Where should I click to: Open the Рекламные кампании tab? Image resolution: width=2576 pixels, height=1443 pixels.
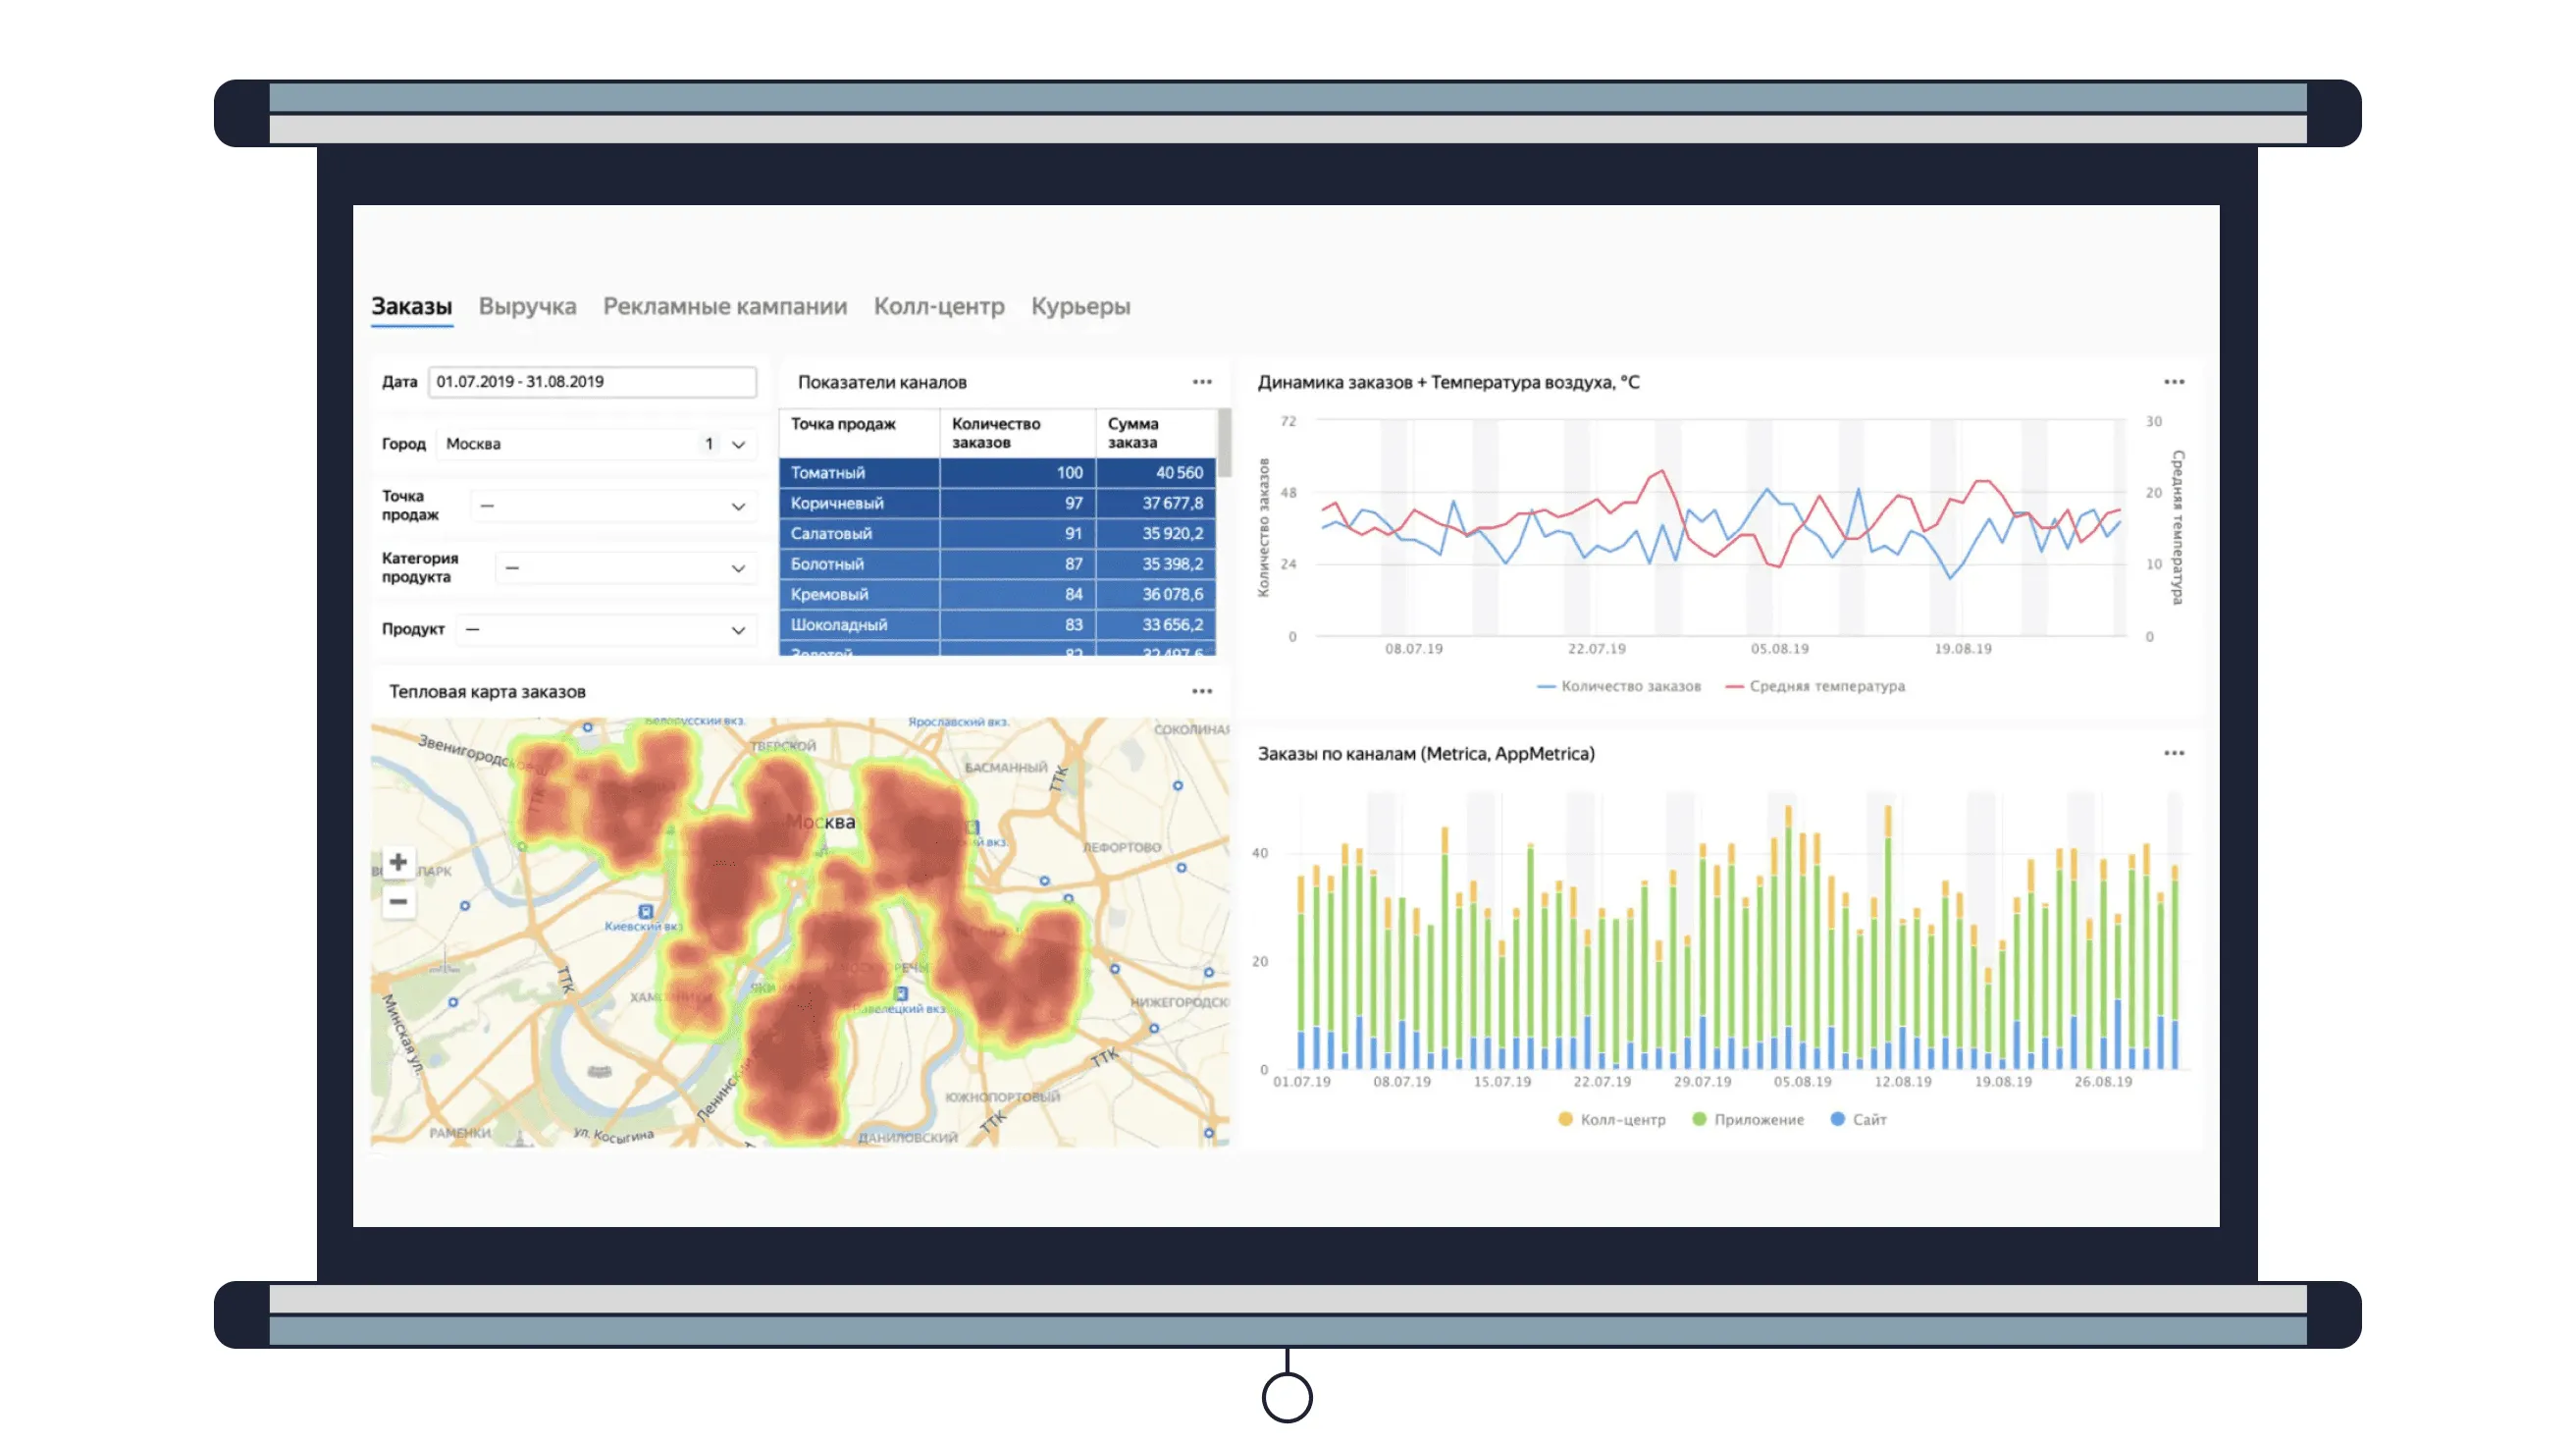[724, 306]
